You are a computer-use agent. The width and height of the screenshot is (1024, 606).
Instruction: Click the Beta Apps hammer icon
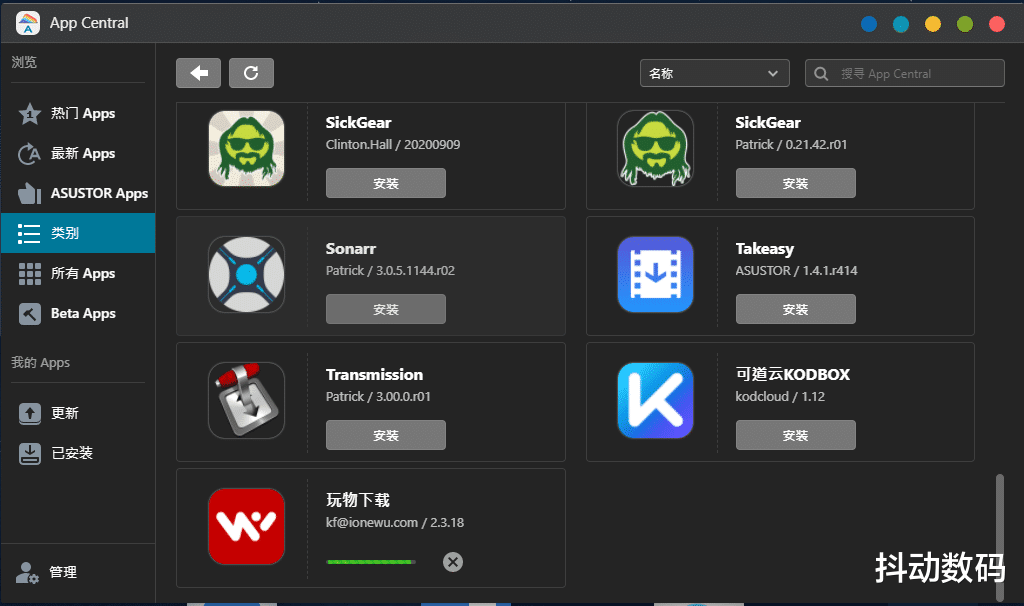29,313
